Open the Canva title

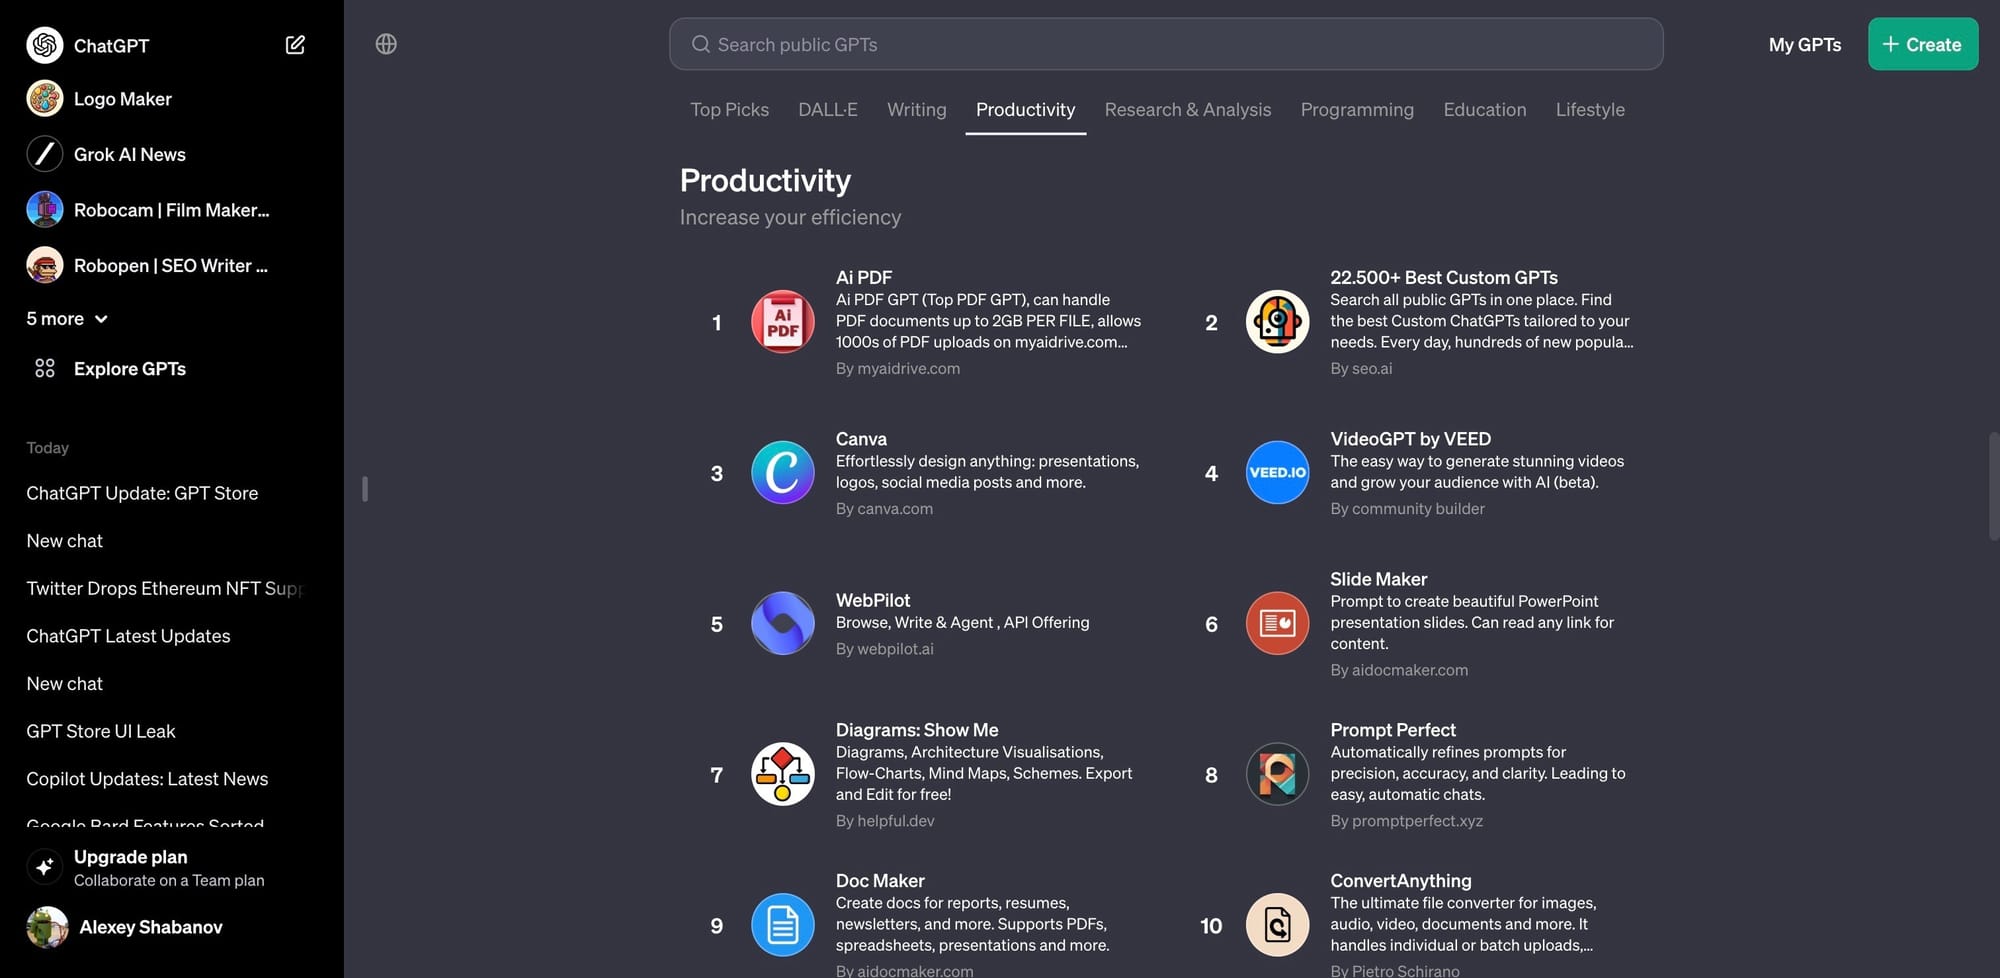[x=861, y=439]
